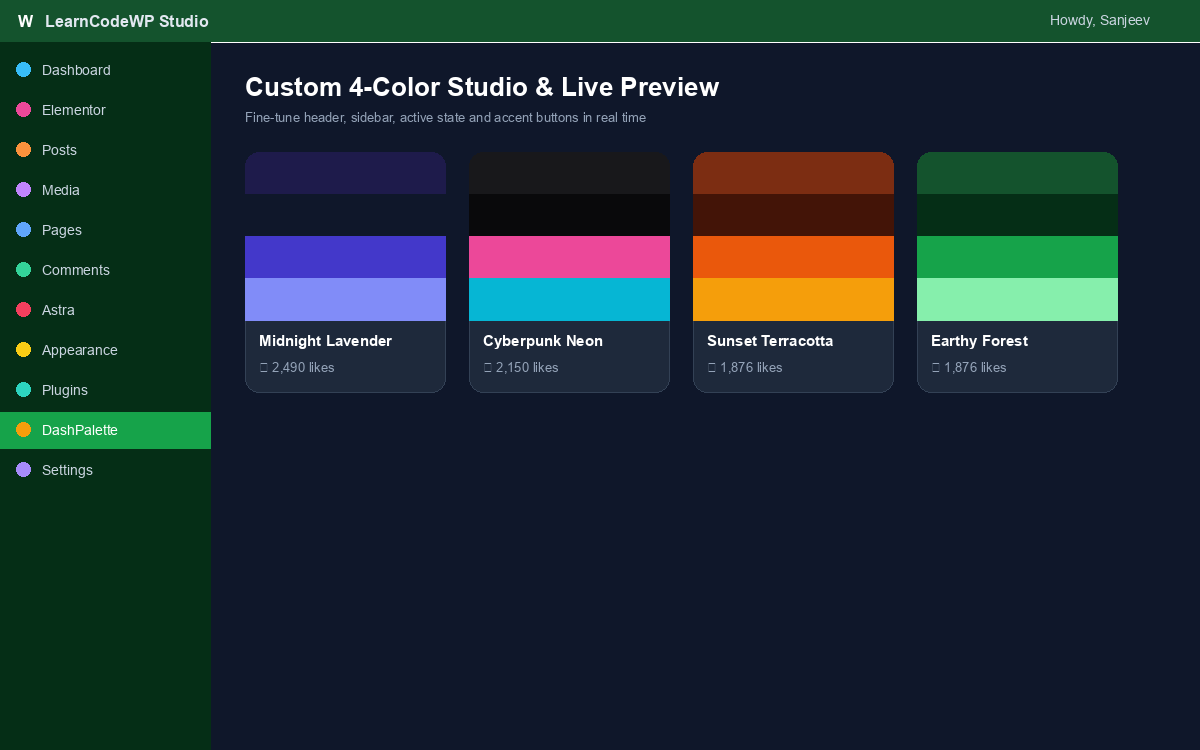Click the LearnCodeWP Studio site title
The width and height of the screenshot is (1200, 750).
(127, 21)
